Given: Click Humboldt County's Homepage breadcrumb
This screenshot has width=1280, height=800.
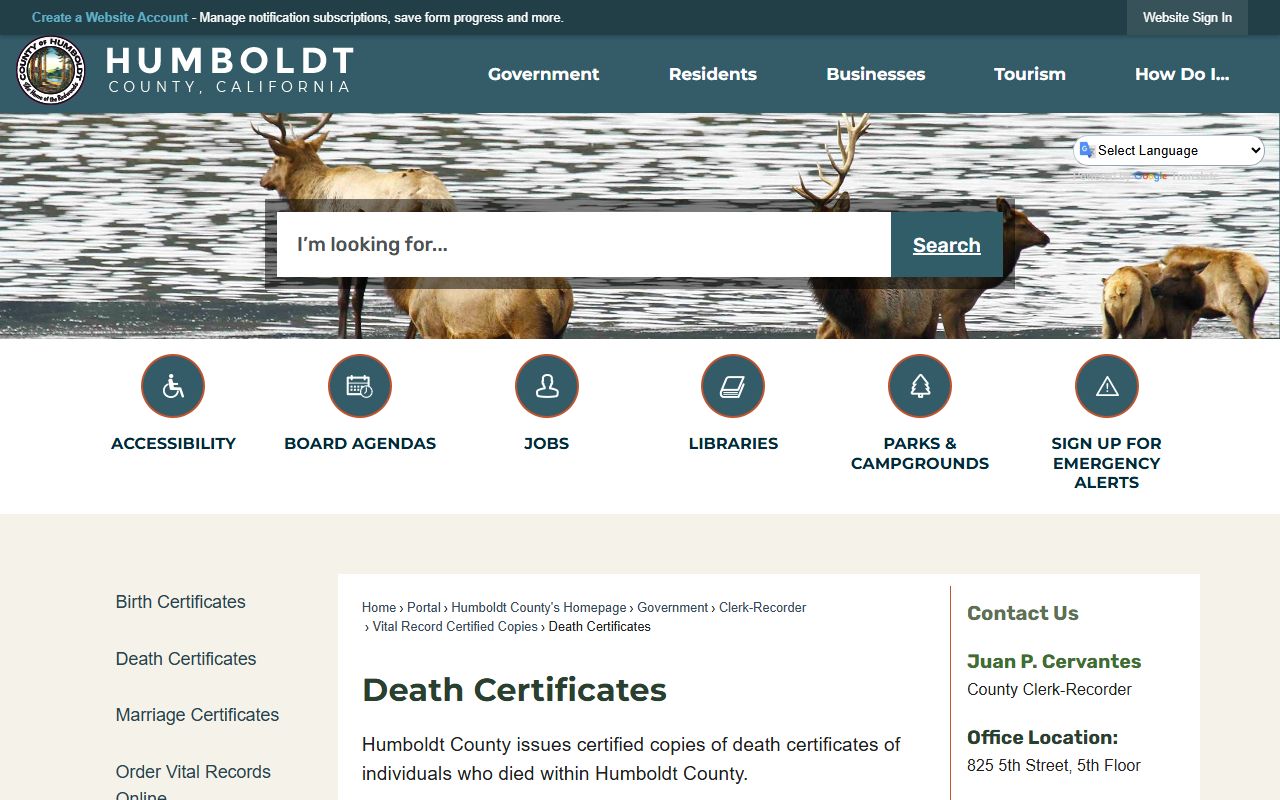Looking at the screenshot, I should [x=539, y=608].
